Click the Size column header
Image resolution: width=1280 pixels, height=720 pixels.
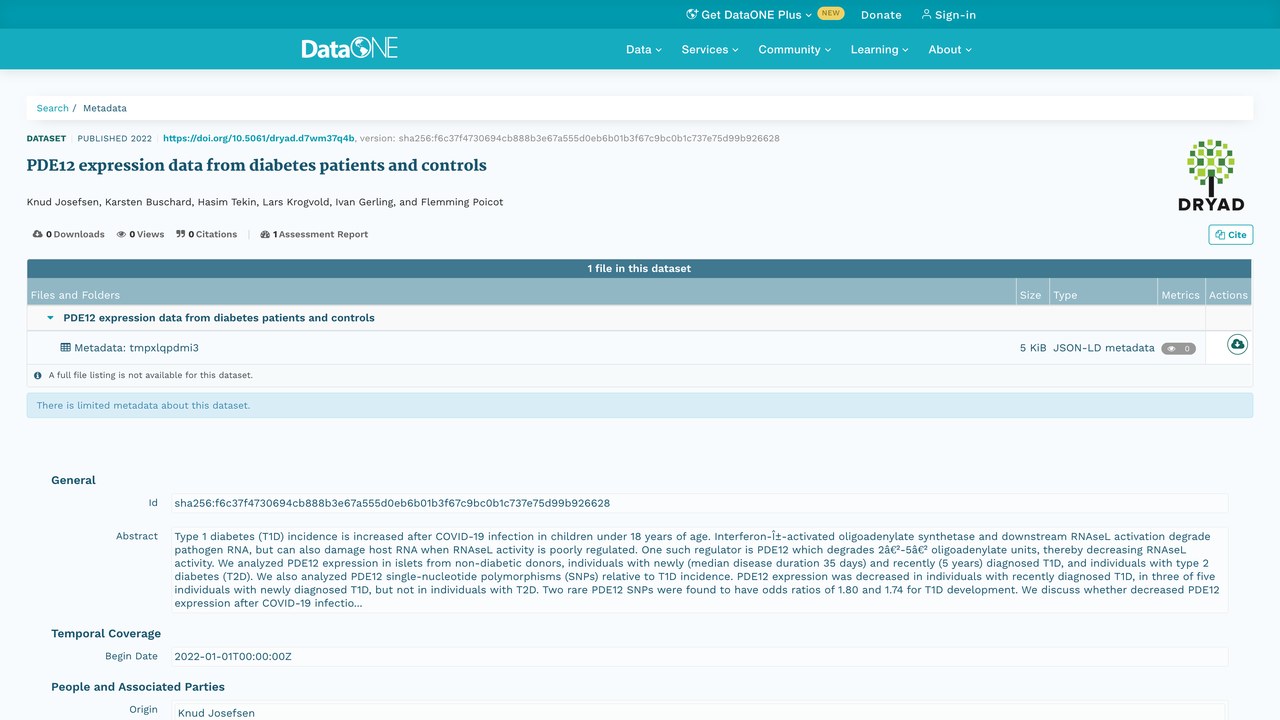tap(1031, 295)
